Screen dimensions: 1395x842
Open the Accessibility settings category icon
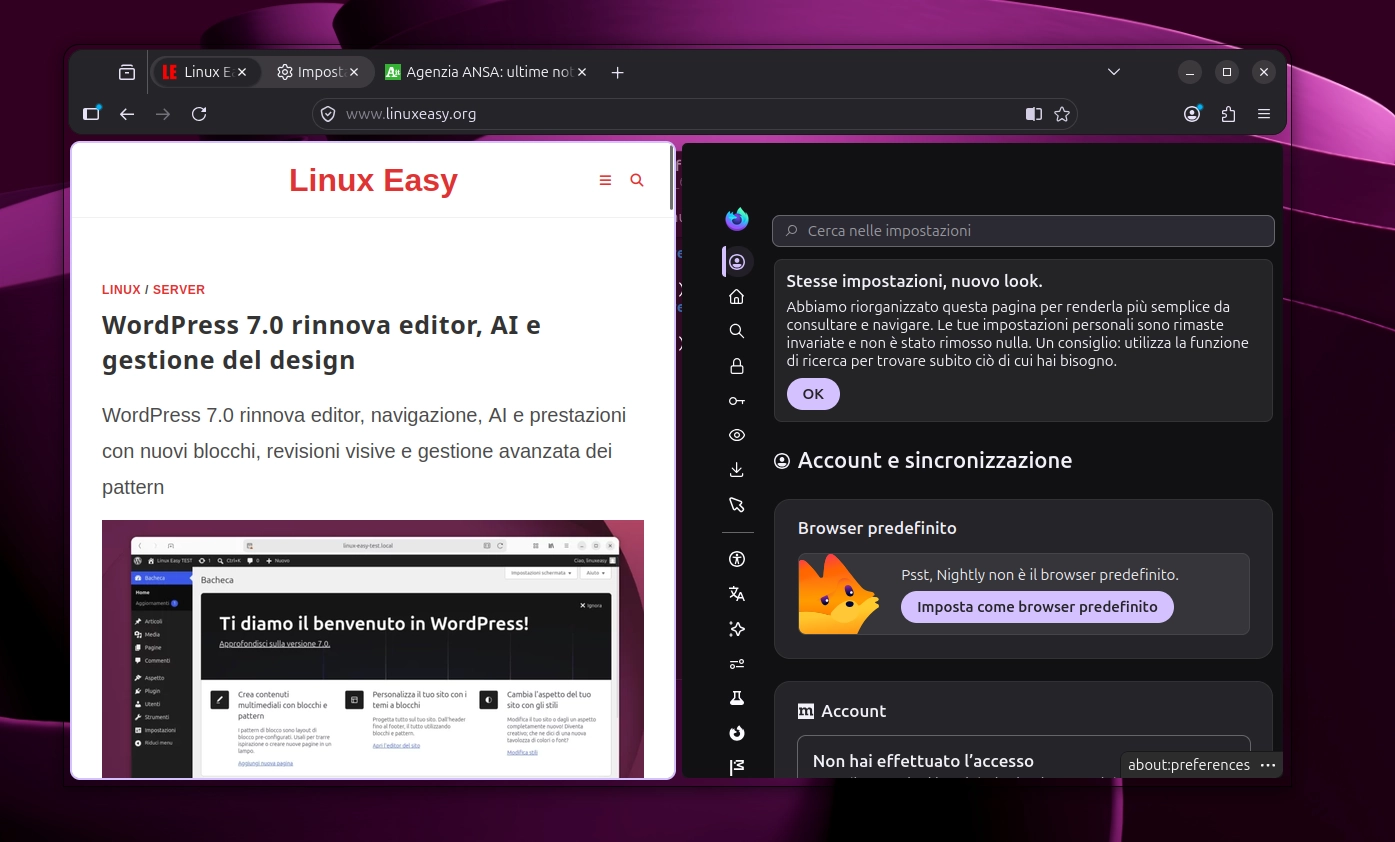click(737, 559)
